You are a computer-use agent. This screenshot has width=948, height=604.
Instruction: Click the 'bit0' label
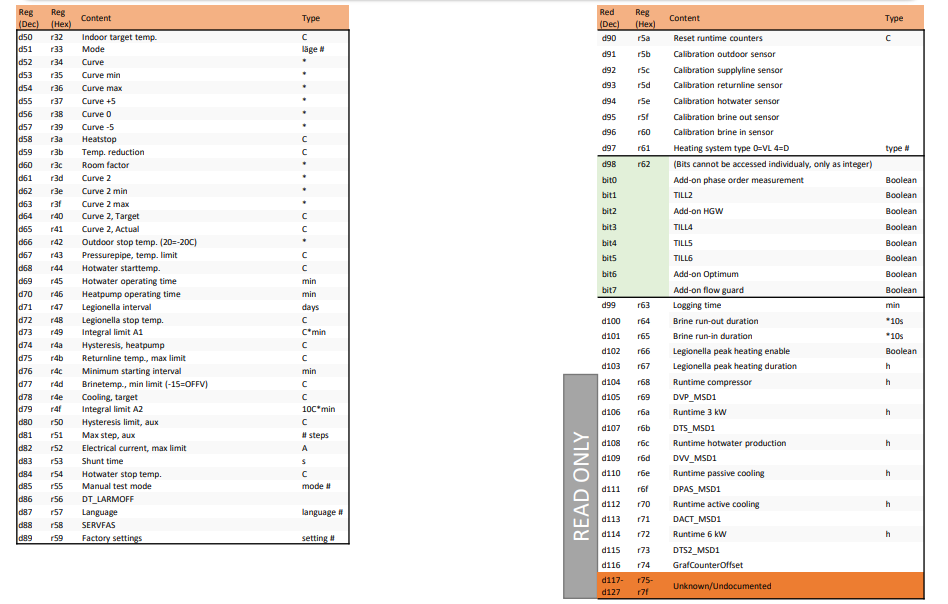[609, 180]
